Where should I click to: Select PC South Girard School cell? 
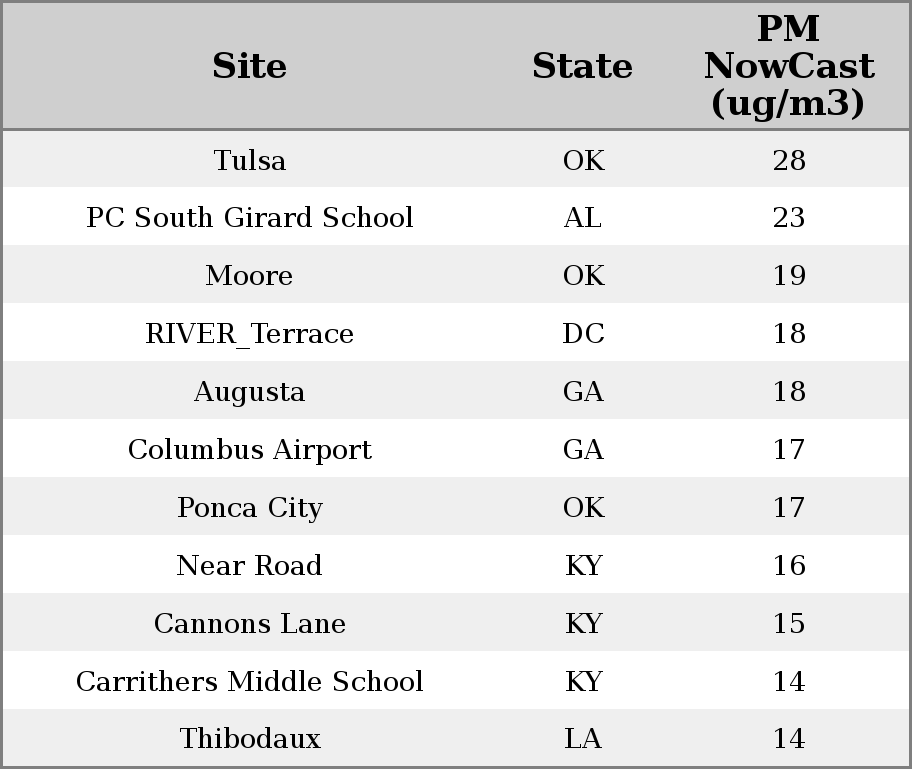tap(250, 217)
